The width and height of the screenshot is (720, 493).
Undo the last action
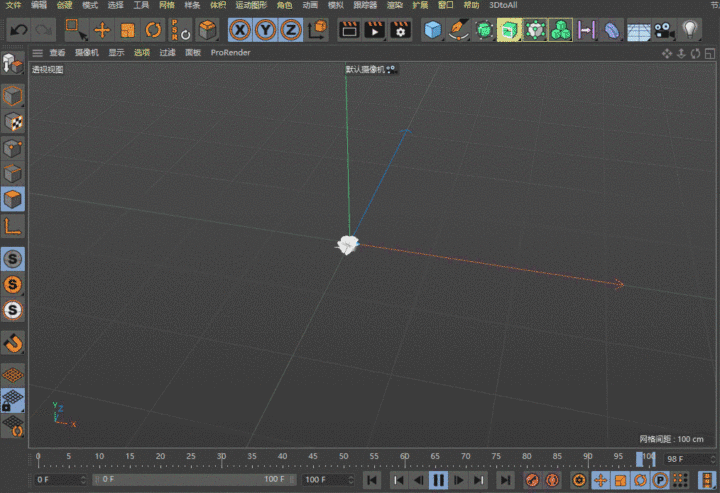coord(19,30)
